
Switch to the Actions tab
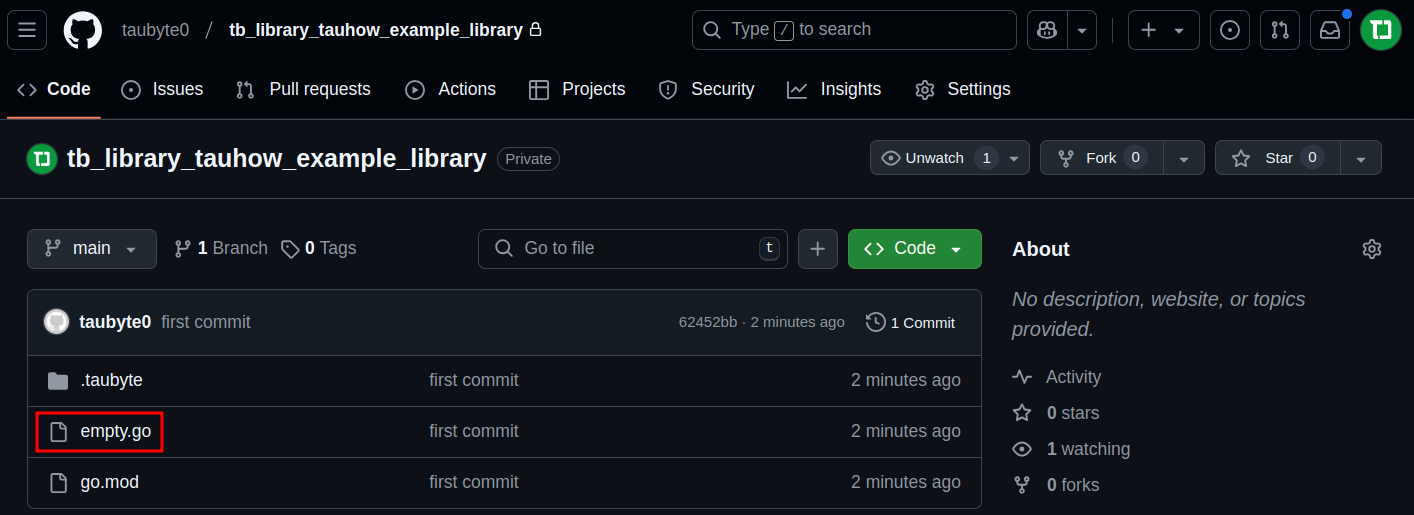[450, 90]
